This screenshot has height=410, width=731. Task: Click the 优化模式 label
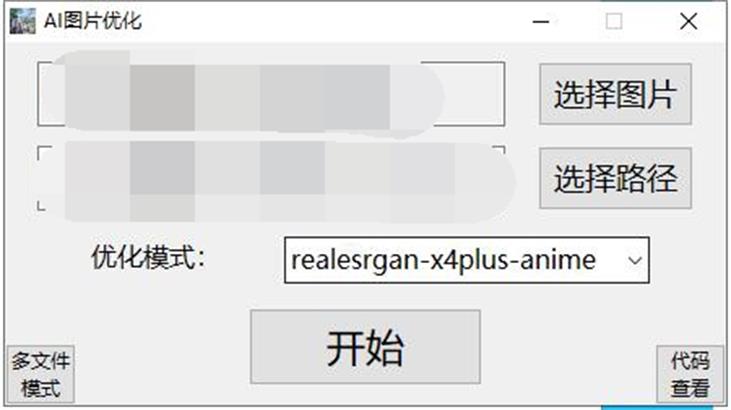click(x=148, y=258)
